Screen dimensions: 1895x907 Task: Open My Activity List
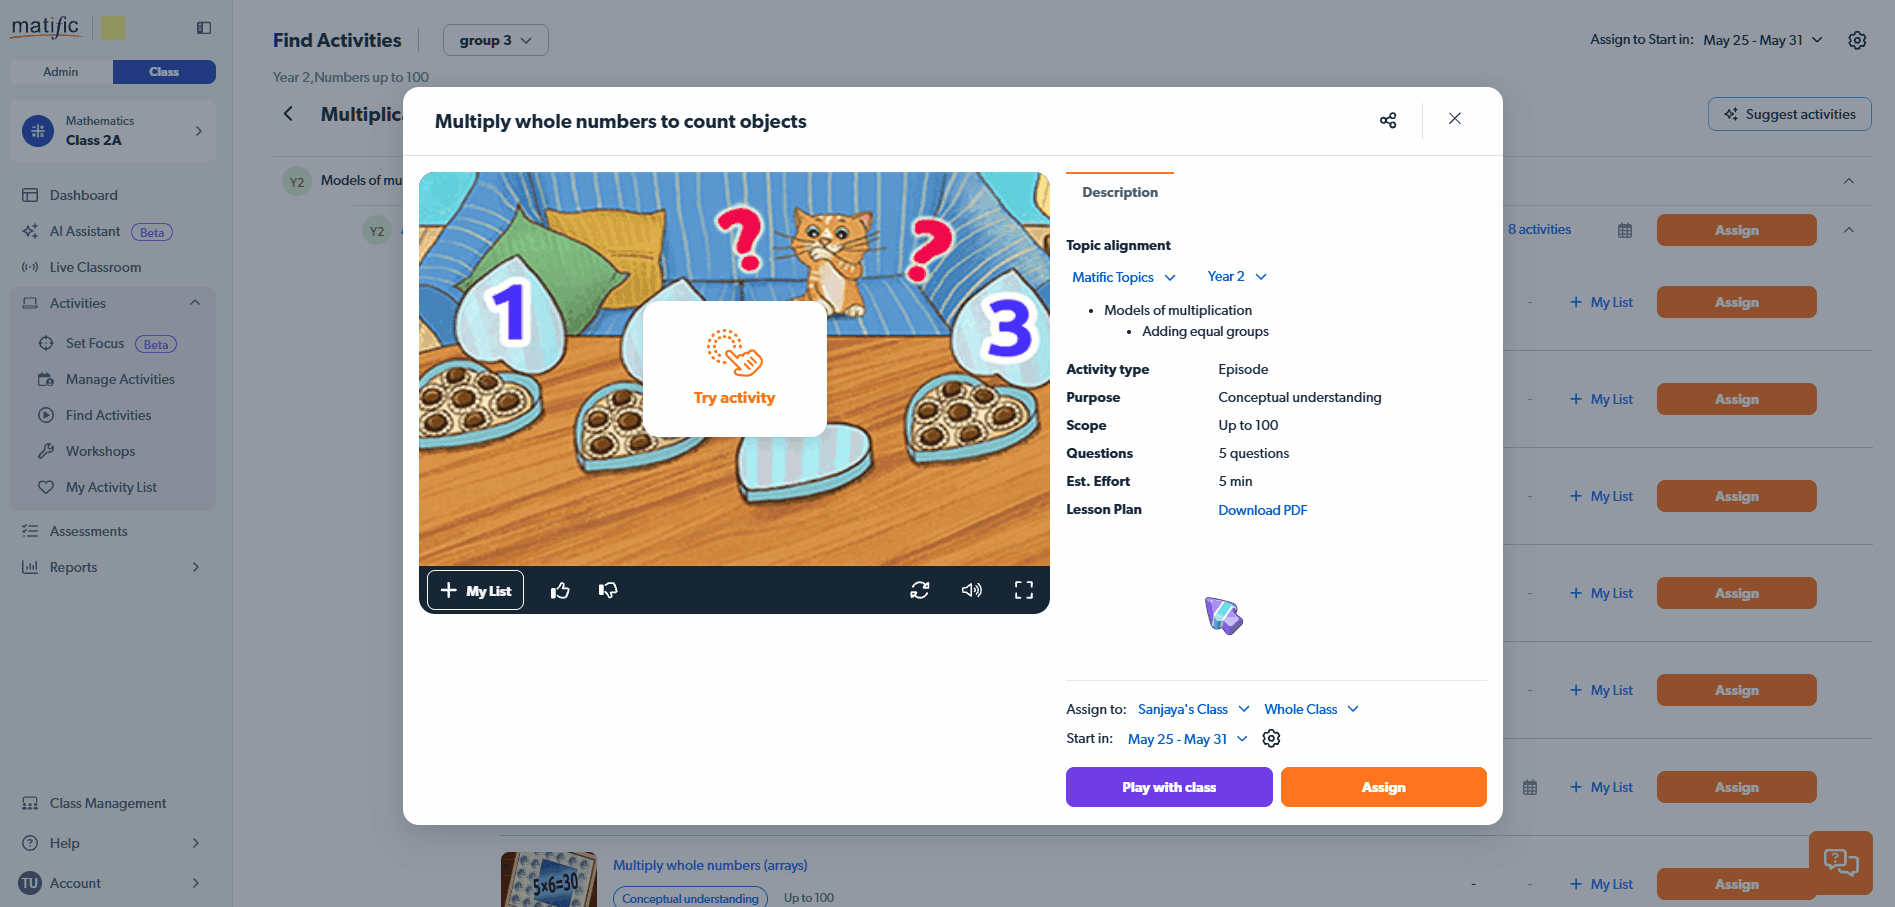click(x=112, y=487)
